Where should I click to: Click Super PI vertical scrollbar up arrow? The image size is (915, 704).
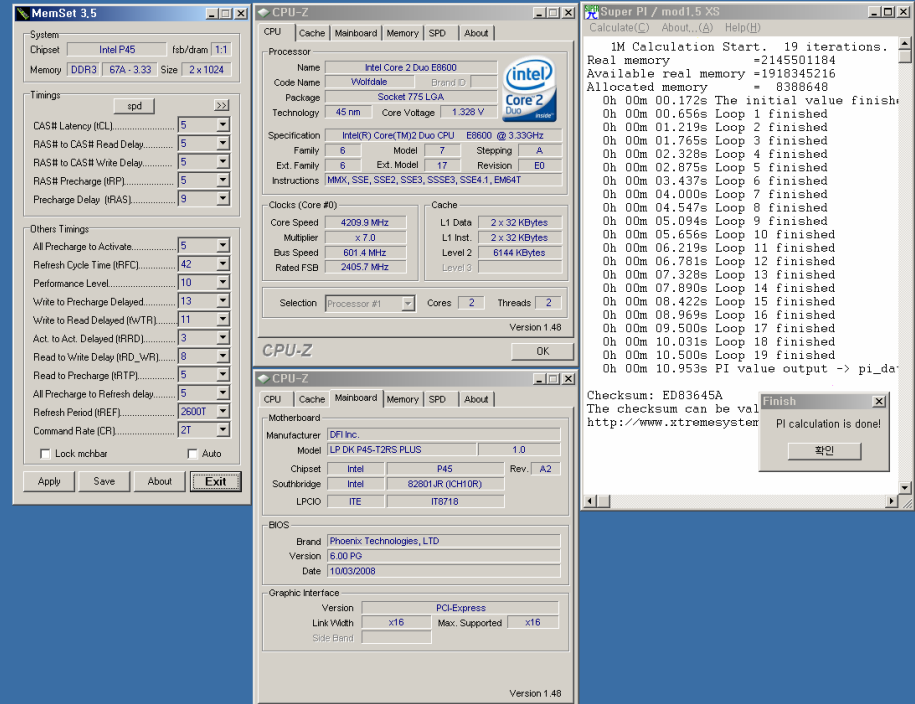[904, 43]
